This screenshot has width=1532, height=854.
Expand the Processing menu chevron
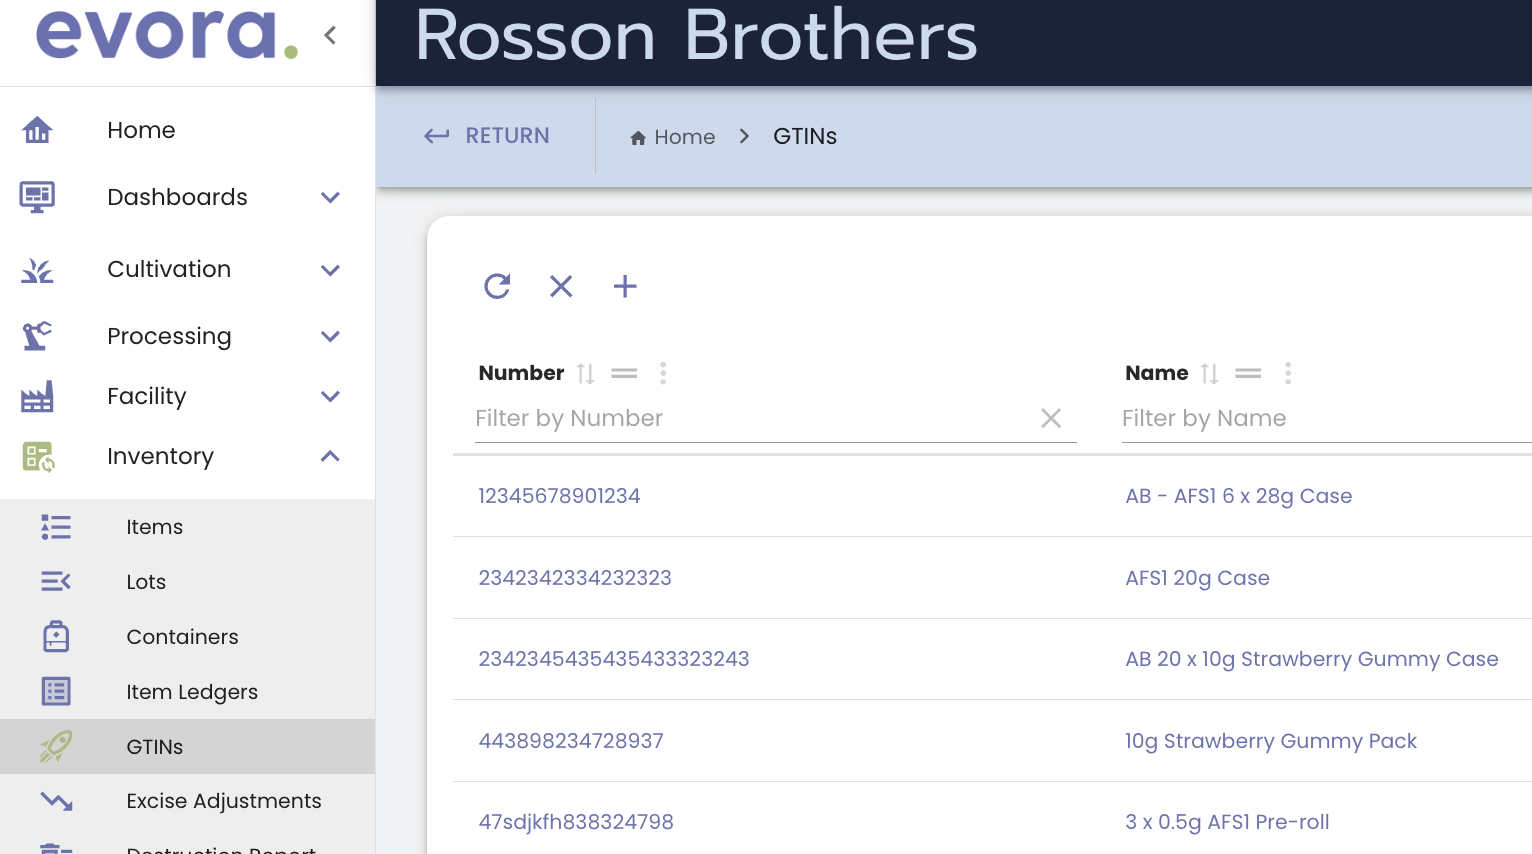tap(330, 336)
